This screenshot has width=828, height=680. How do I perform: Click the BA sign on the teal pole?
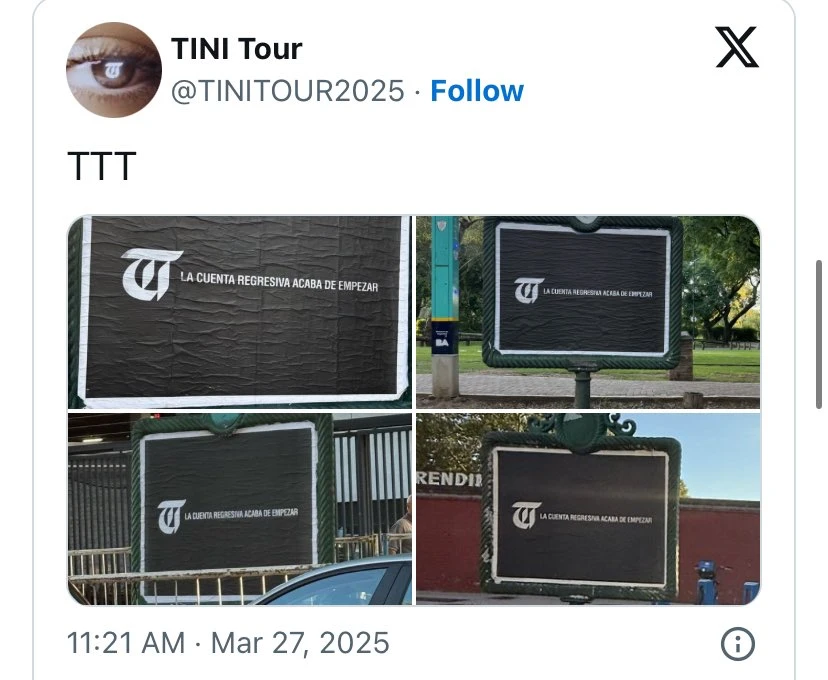coord(442,338)
